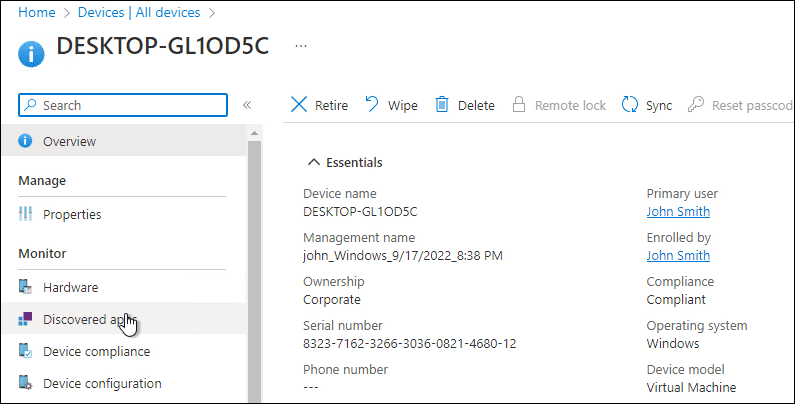Click the Remote lock padlock icon
Image resolution: width=795 pixels, height=404 pixels.
[x=518, y=104]
